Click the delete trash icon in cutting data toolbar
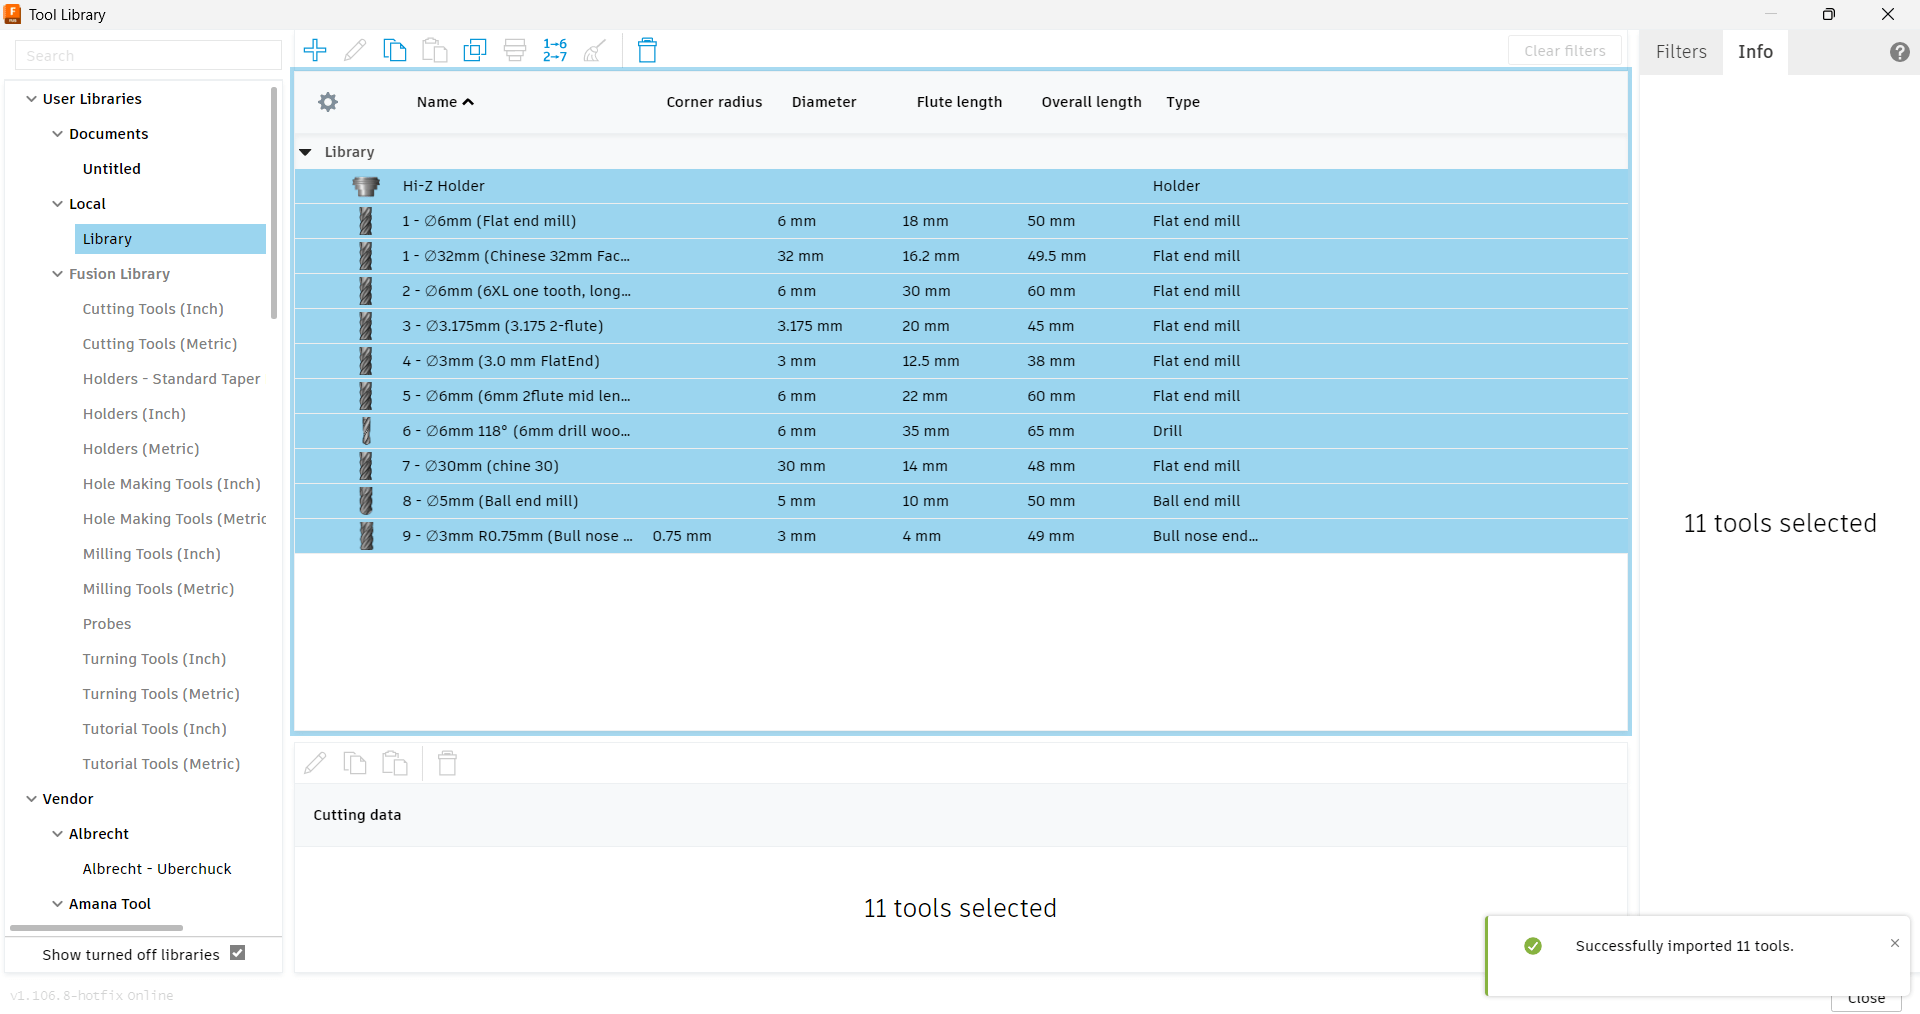1920x1014 pixels. [447, 764]
